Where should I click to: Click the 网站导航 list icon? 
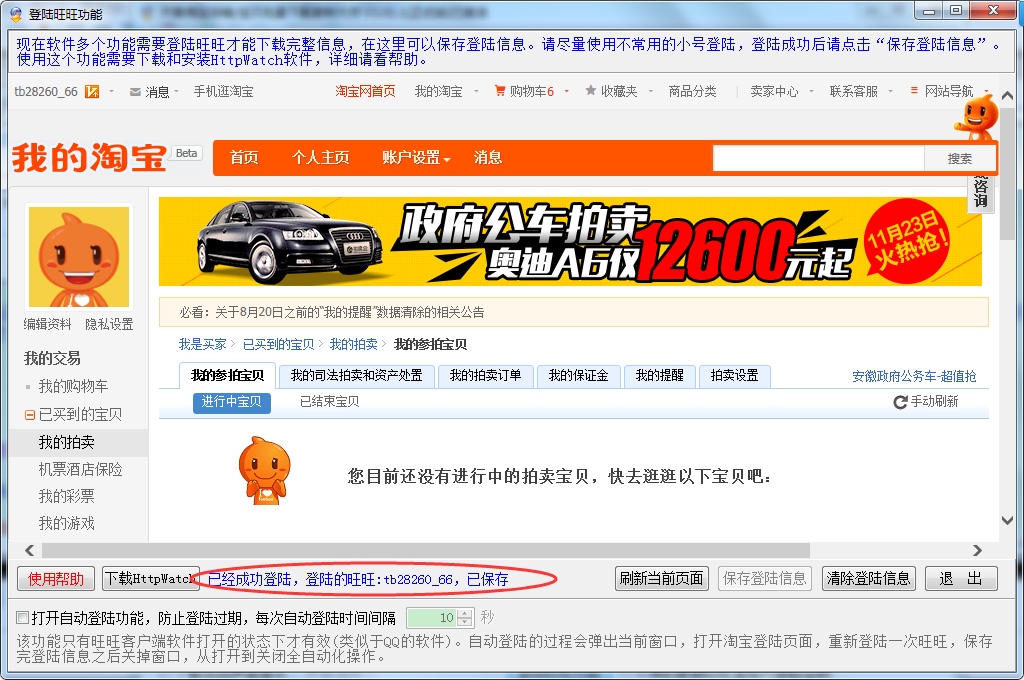914,92
